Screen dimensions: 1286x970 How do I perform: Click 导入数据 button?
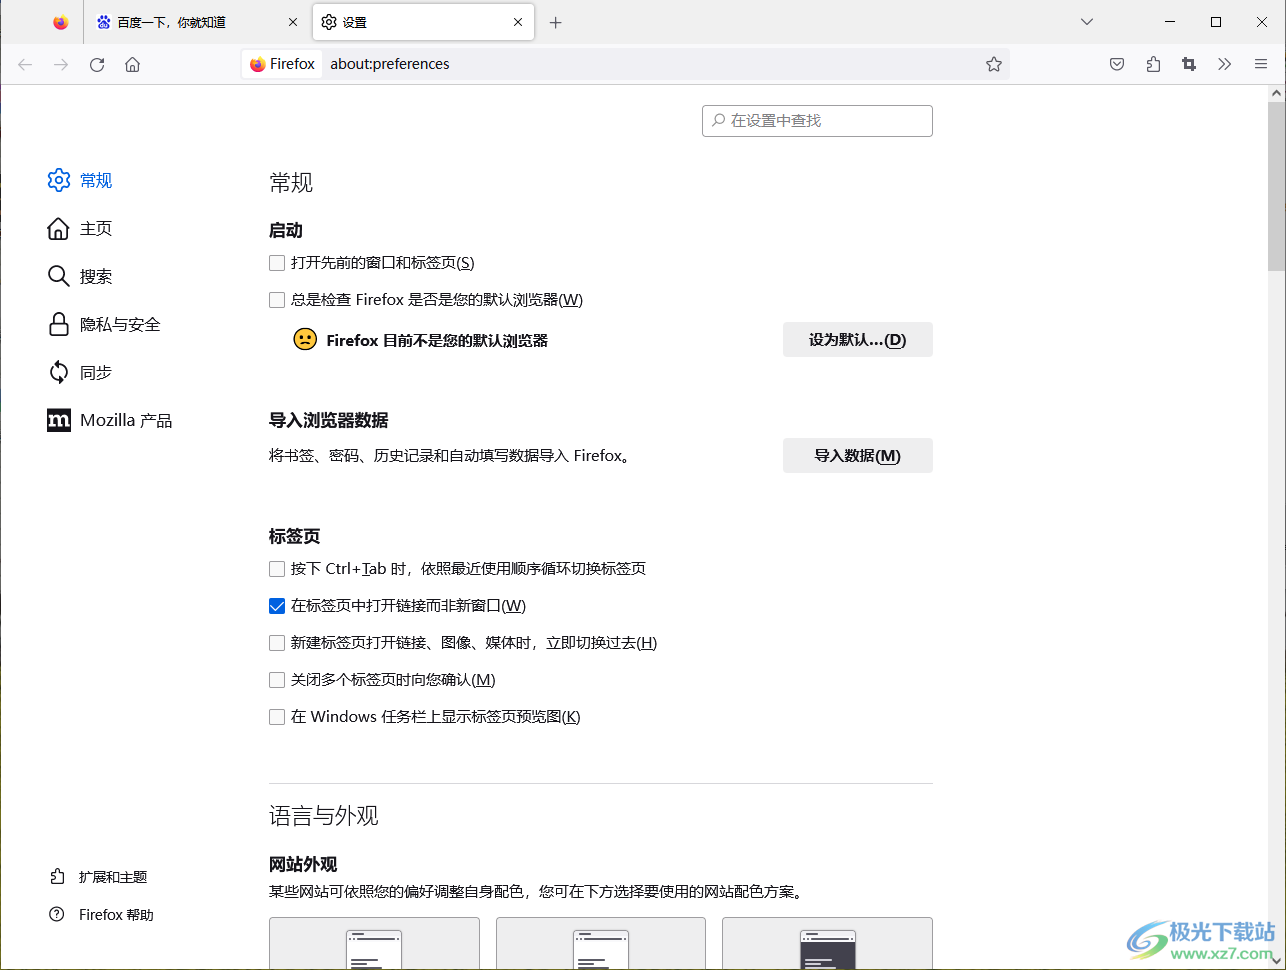[858, 456]
